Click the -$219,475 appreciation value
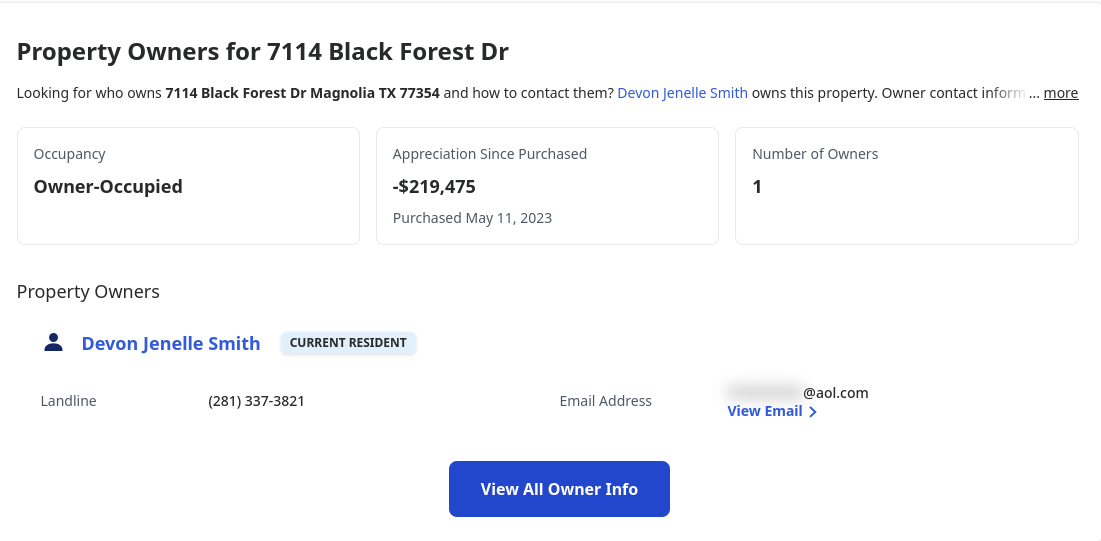The height and width of the screenshot is (541, 1101). [x=434, y=187]
